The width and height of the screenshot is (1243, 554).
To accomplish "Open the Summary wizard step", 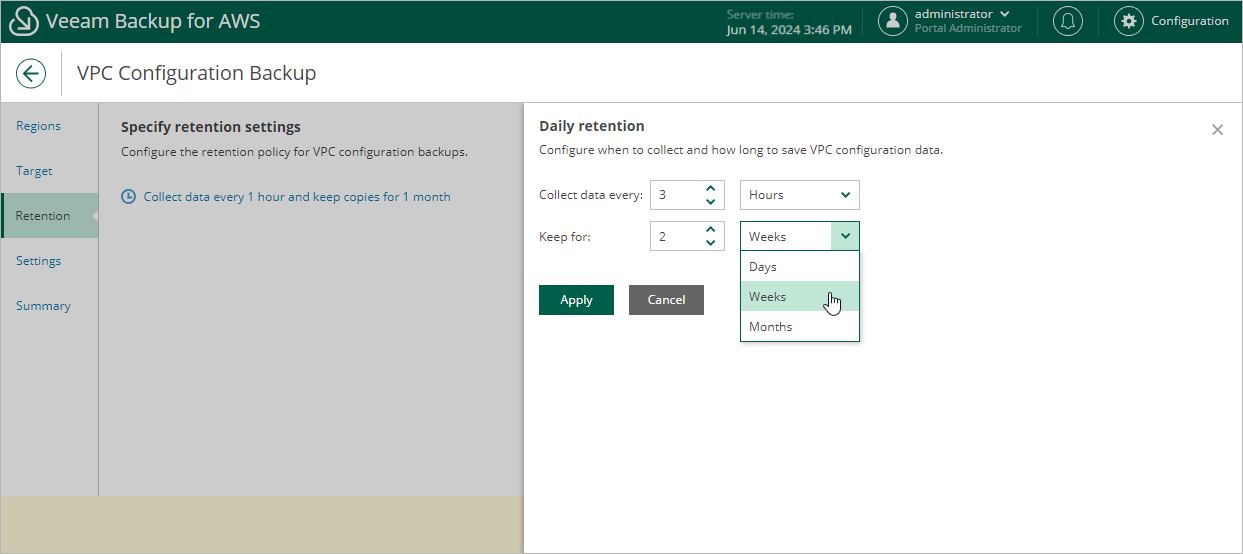I will click(49, 306).
